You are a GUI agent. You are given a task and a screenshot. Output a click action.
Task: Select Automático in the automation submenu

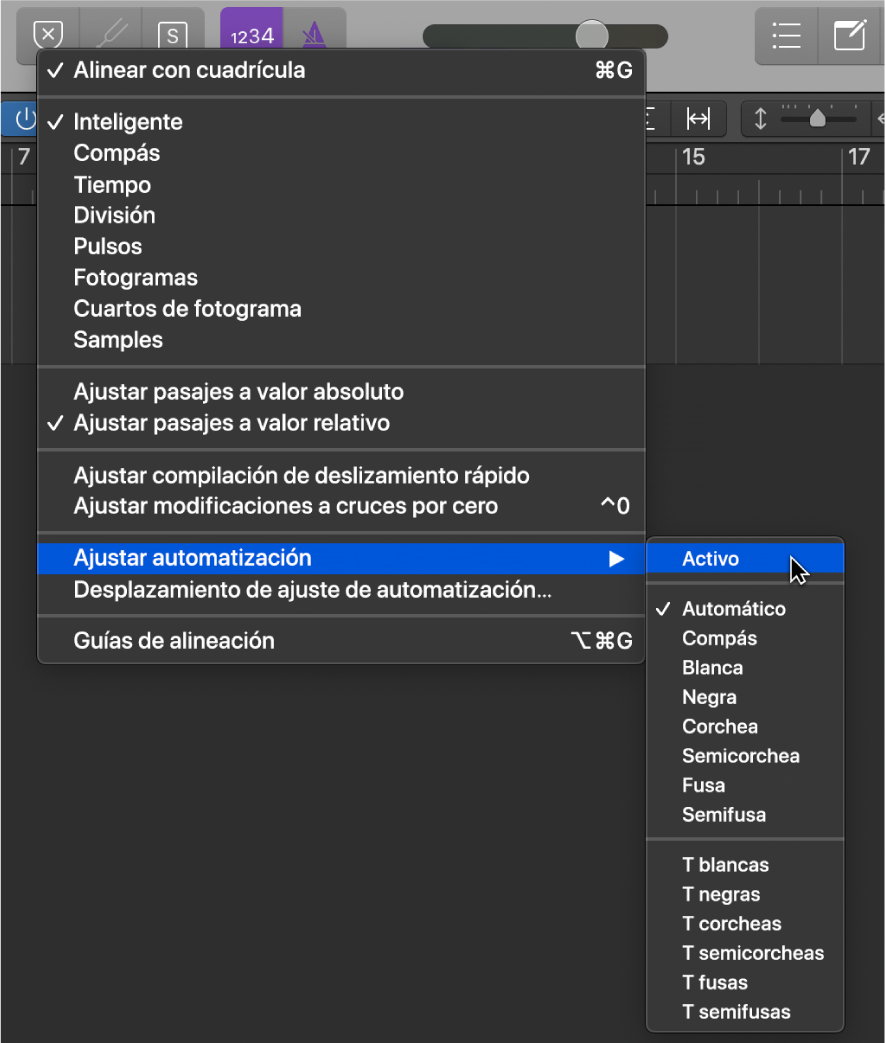[733, 608]
